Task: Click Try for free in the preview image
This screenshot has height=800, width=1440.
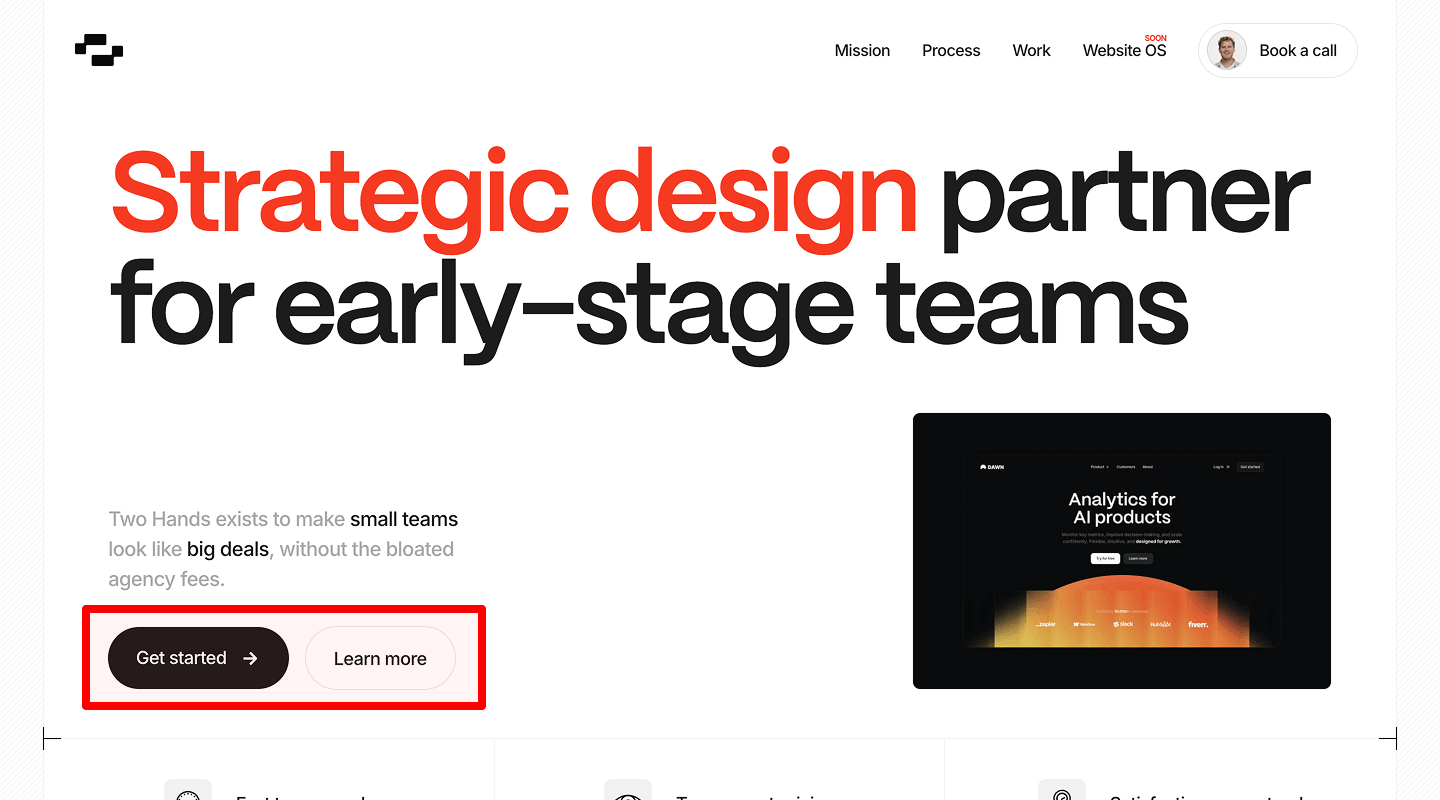Action: (x=1105, y=558)
